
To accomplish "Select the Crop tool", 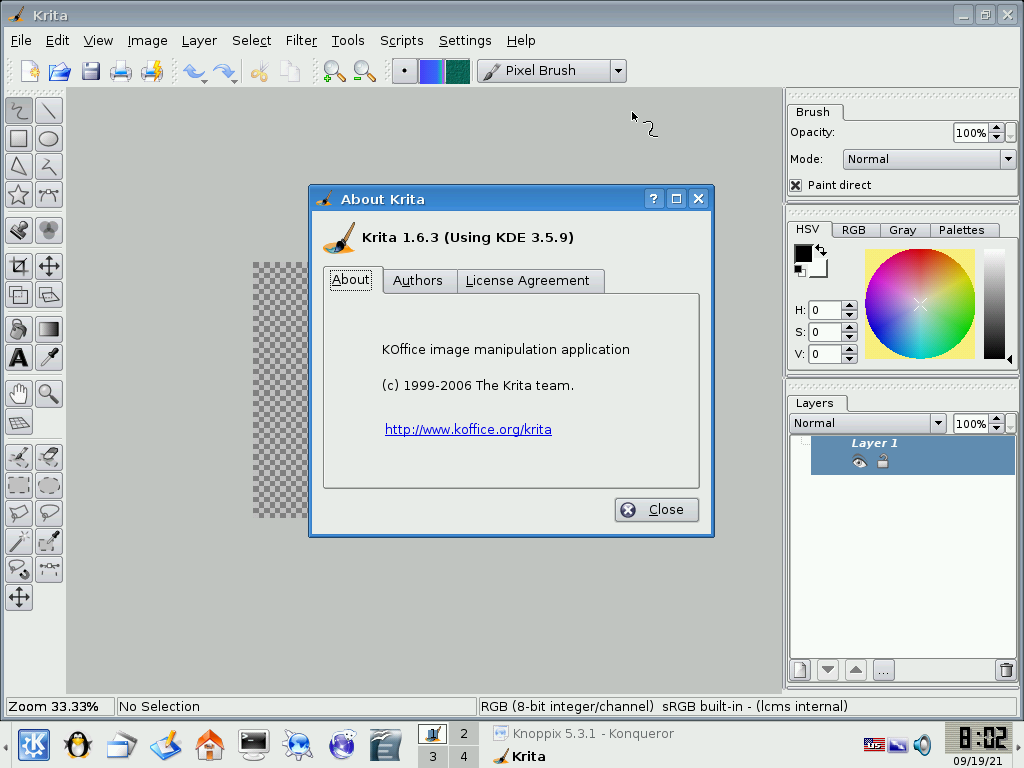I will click(x=18, y=266).
